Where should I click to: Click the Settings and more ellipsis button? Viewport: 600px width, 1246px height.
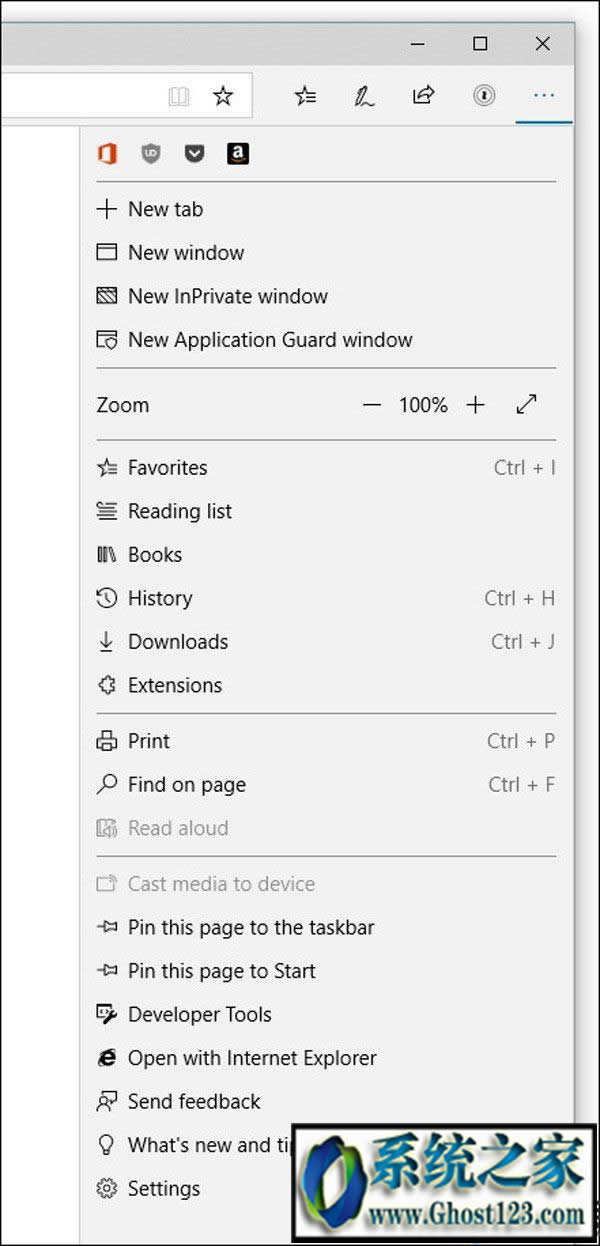(544, 96)
